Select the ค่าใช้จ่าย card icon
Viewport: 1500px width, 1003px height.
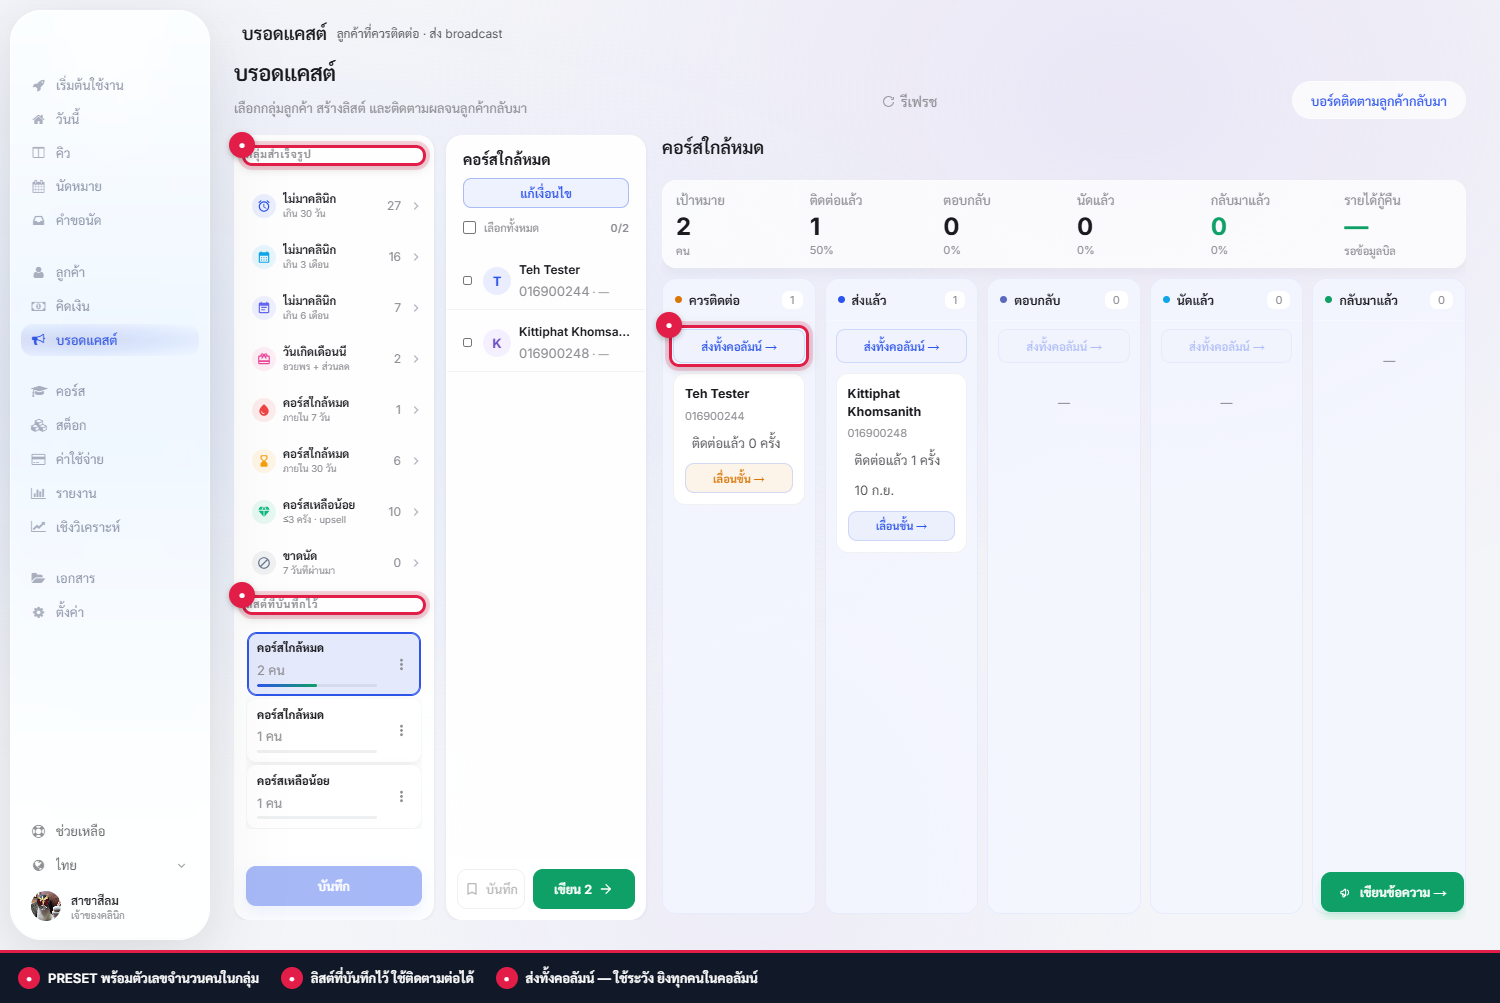tap(38, 460)
